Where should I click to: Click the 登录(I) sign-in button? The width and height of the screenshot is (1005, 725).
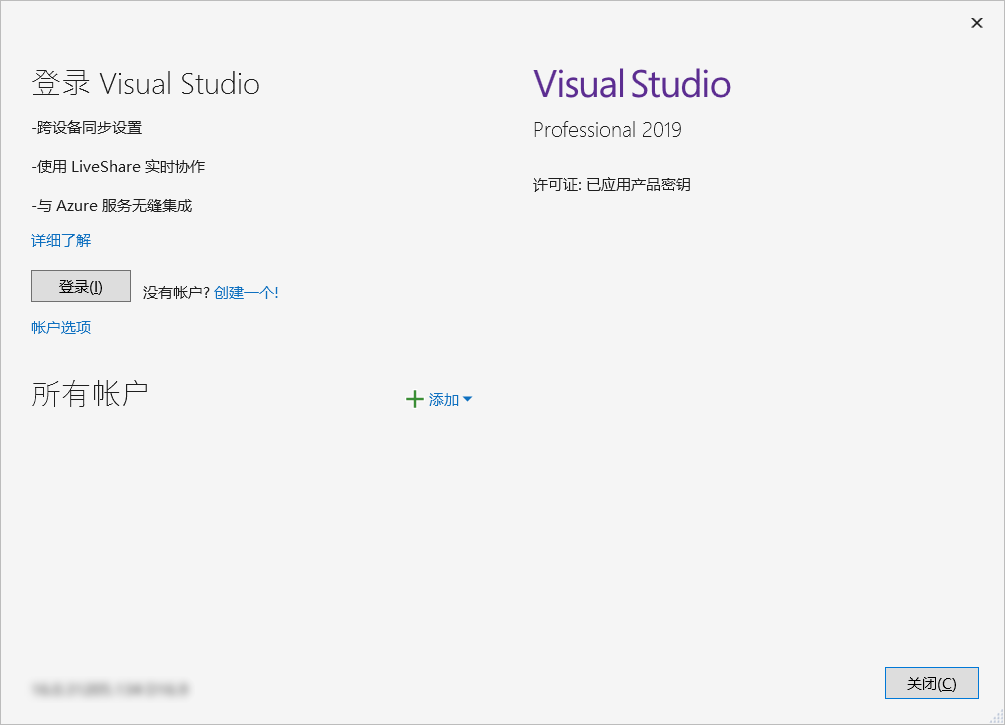pyautogui.click(x=80, y=286)
